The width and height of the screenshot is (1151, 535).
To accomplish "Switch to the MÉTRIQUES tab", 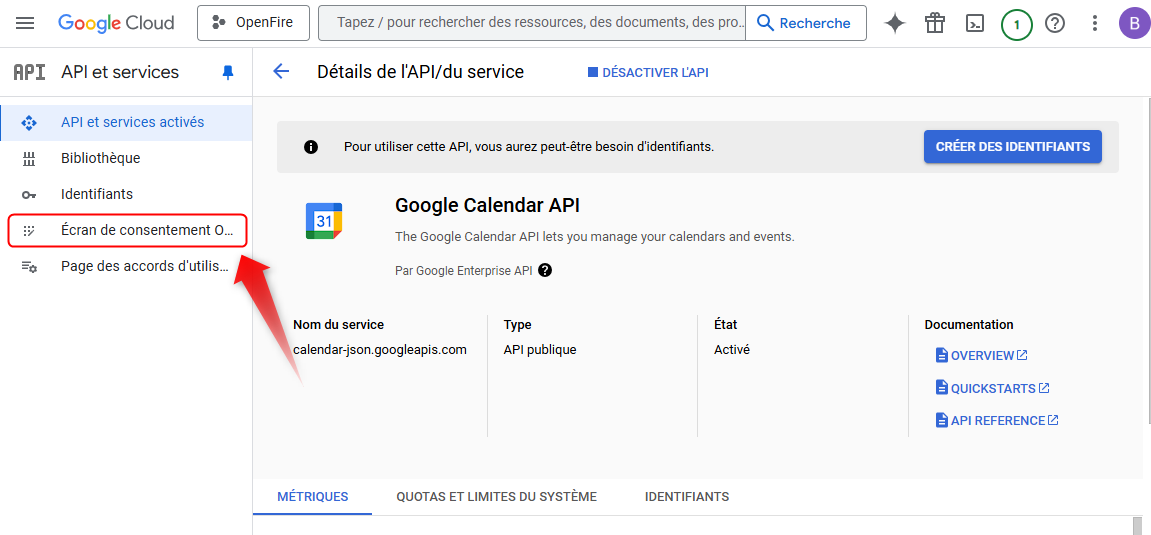I will pyautogui.click(x=313, y=497).
